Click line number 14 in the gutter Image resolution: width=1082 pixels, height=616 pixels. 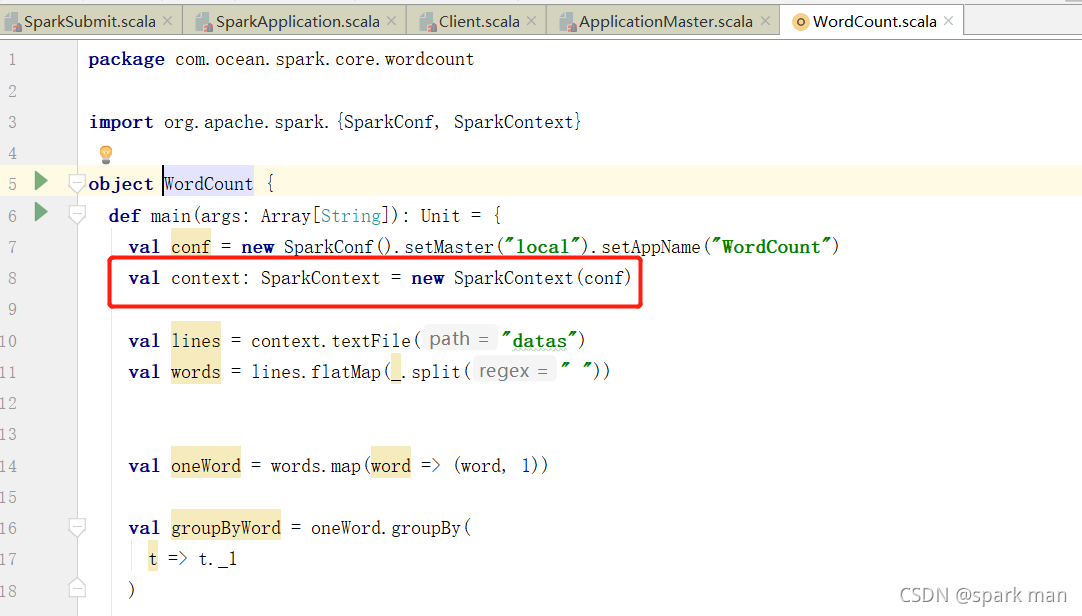(x=8, y=466)
